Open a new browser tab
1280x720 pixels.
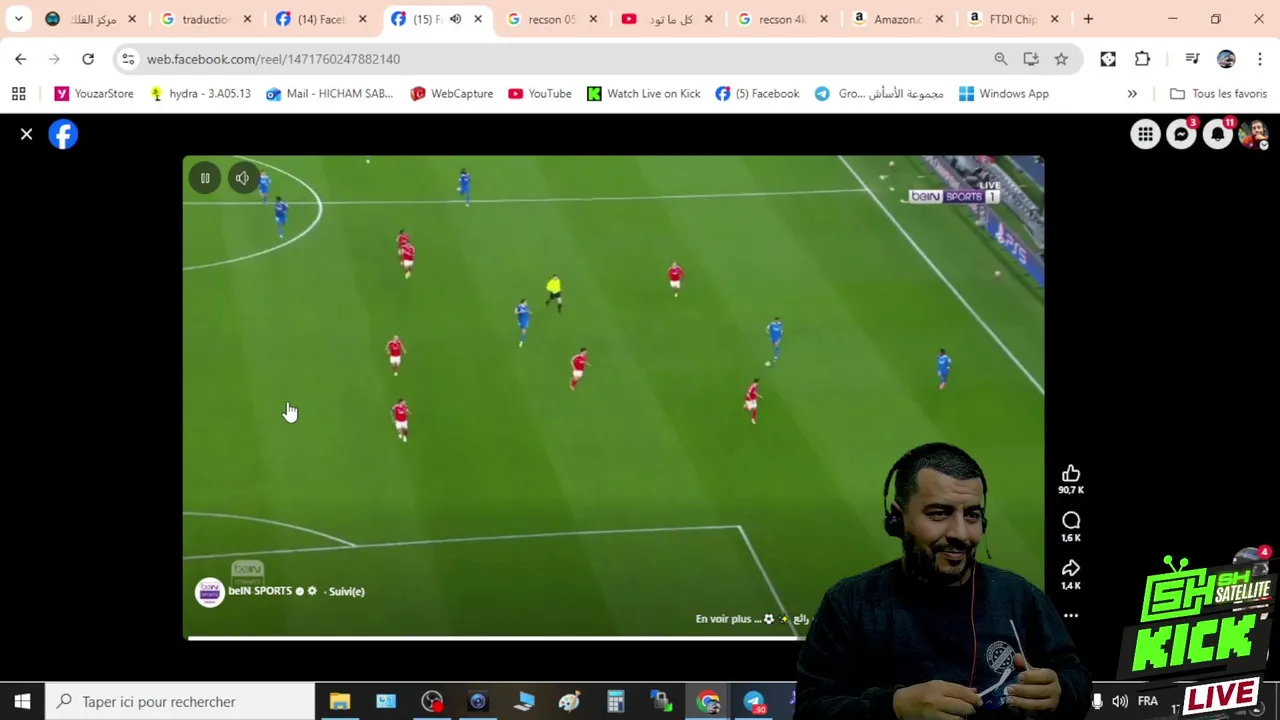tap(1088, 19)
